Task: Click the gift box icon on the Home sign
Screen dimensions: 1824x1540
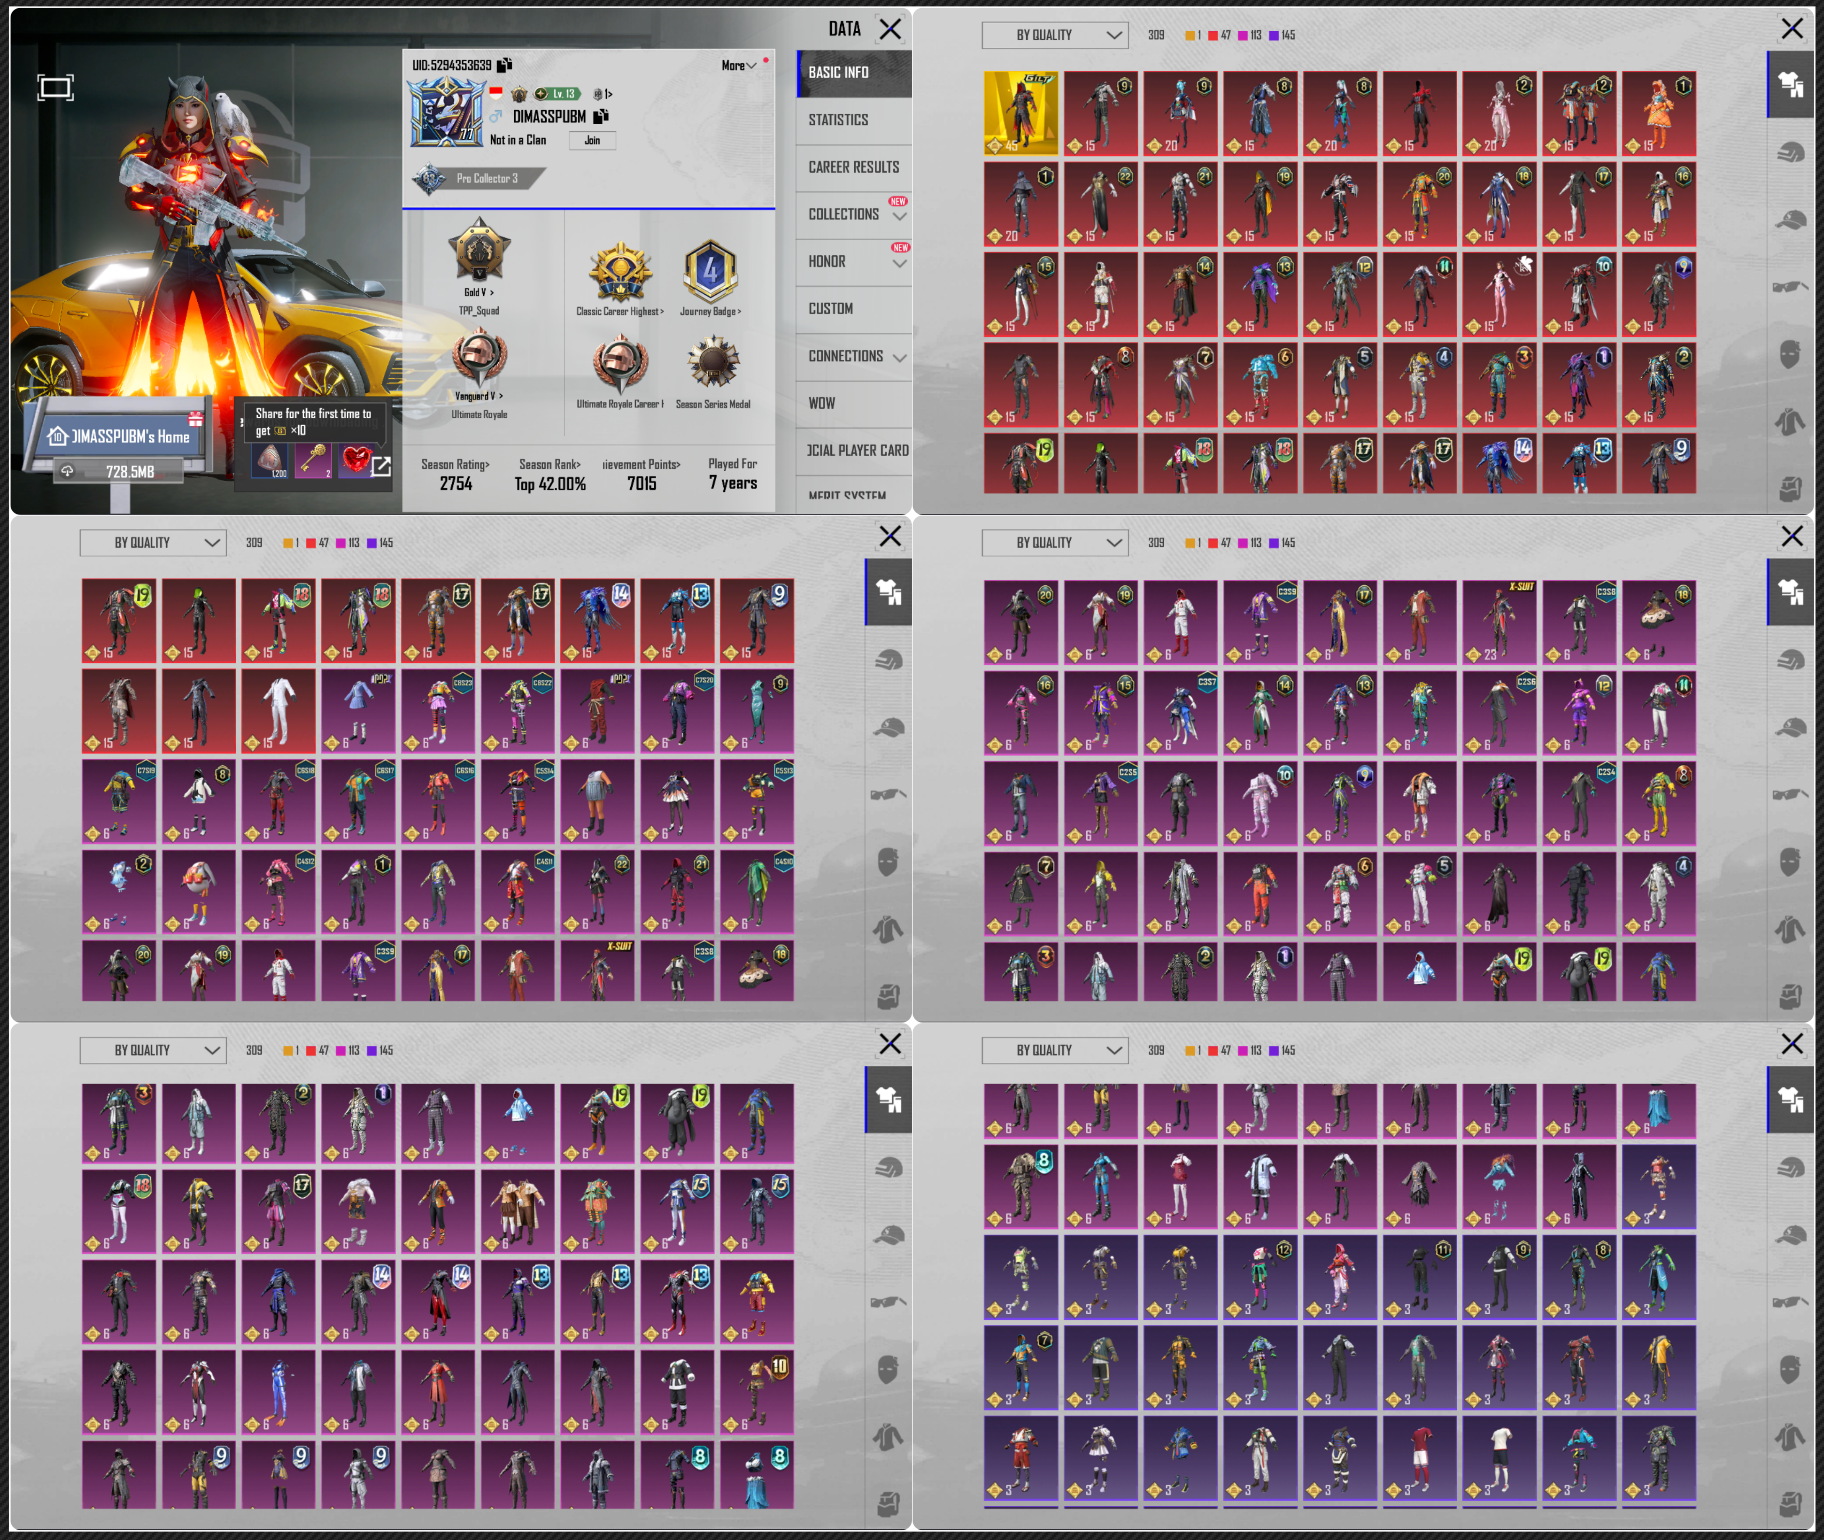Action: click(195, 418)
